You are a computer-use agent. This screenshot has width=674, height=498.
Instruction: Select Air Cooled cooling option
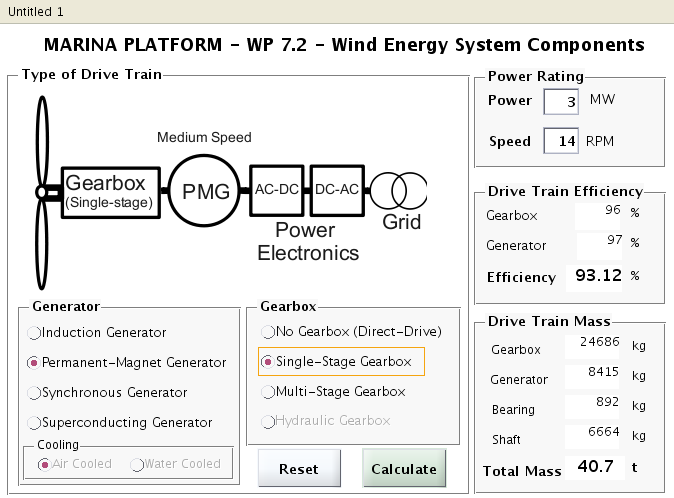coord(44,463)
